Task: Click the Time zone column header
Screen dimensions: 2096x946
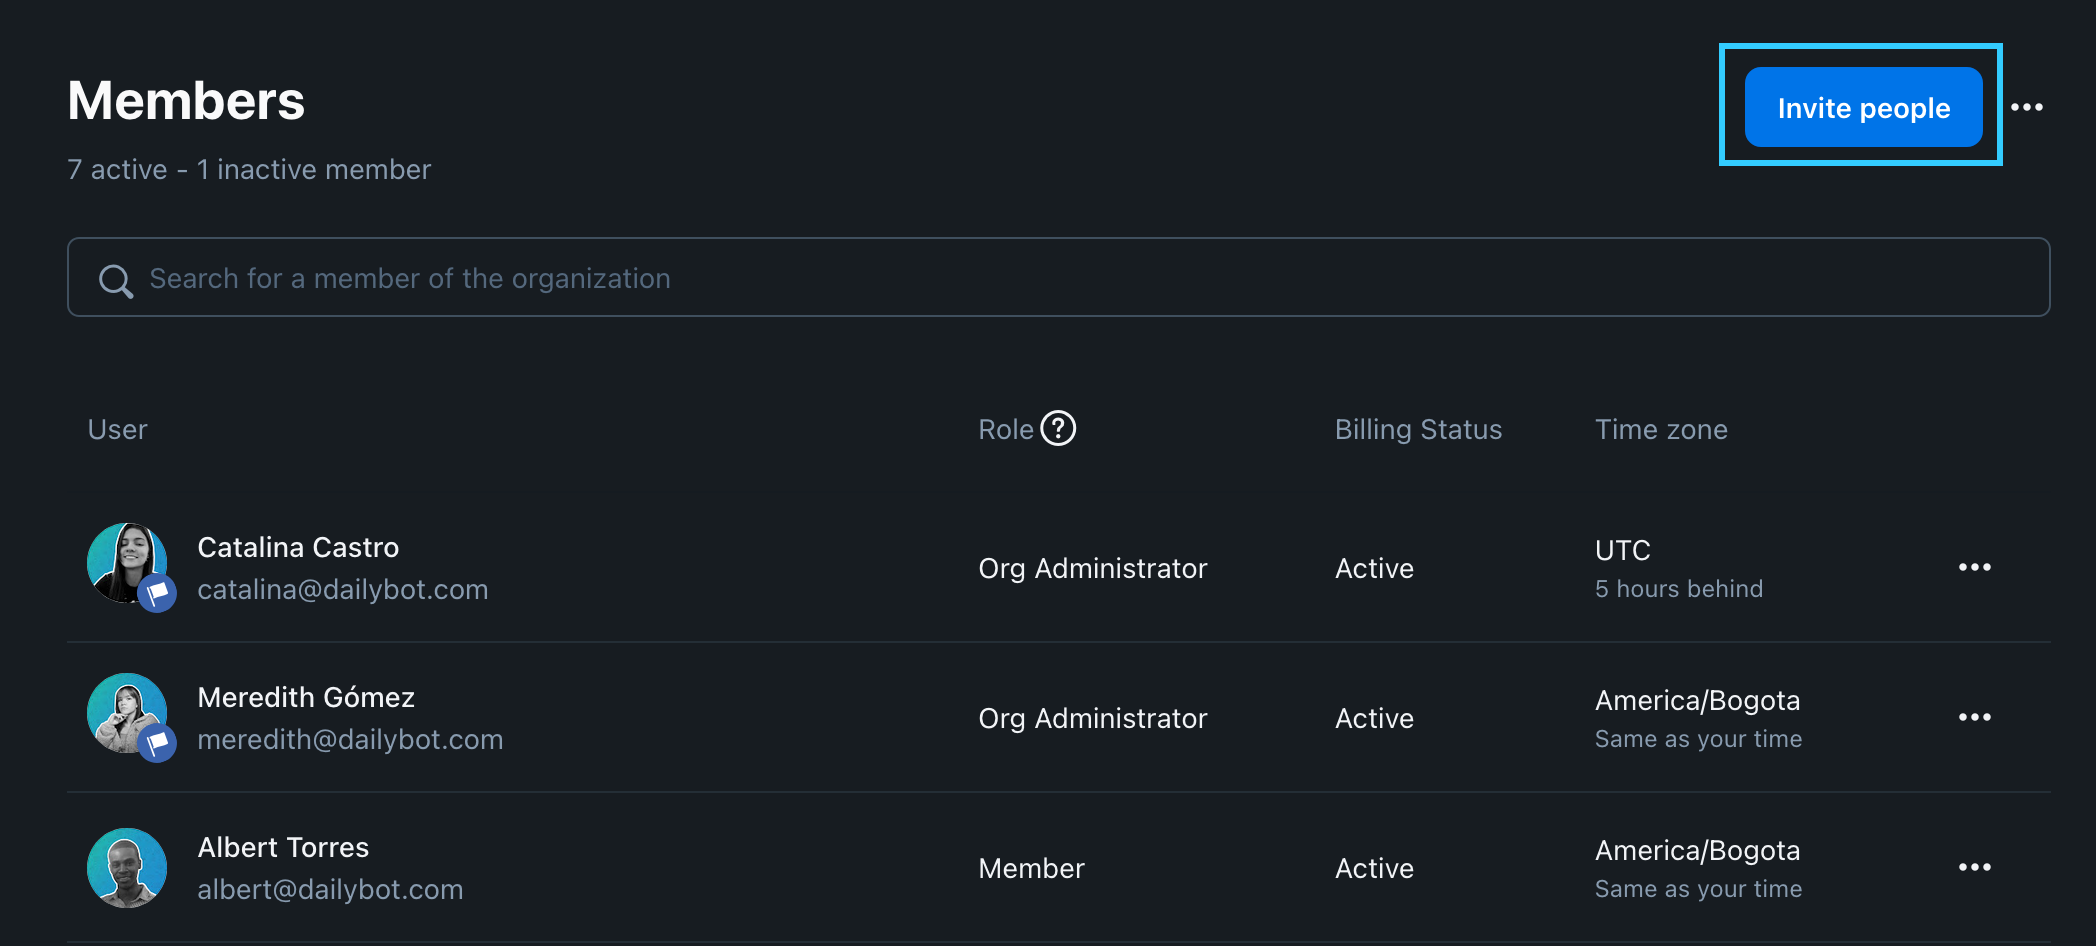Action: coord(1661,429)
